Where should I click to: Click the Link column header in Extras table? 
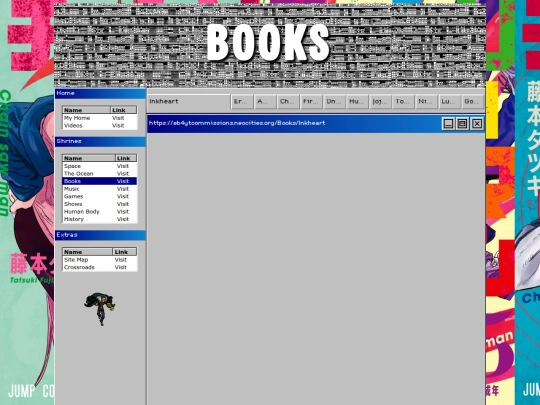pyautogui.click(x=124, y=252)
